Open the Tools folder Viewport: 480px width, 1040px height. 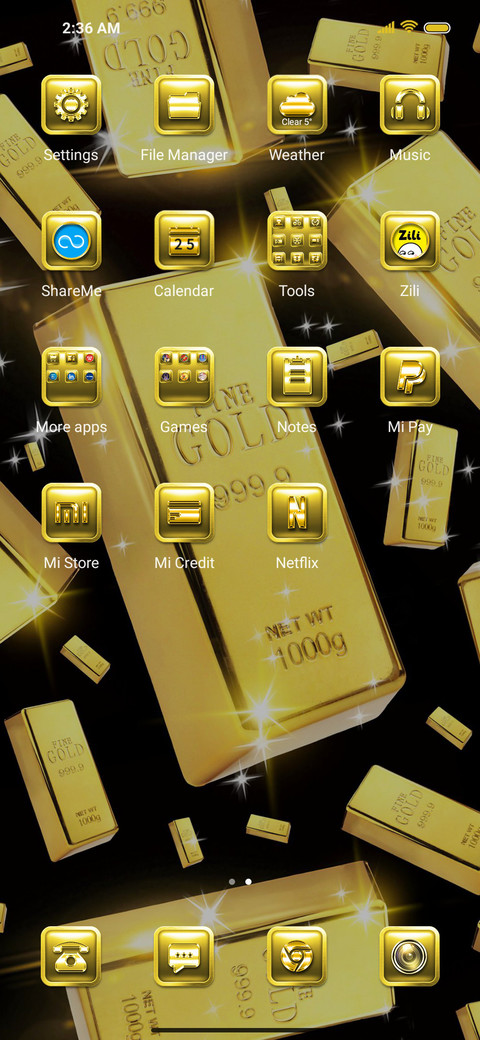[297, 241]
